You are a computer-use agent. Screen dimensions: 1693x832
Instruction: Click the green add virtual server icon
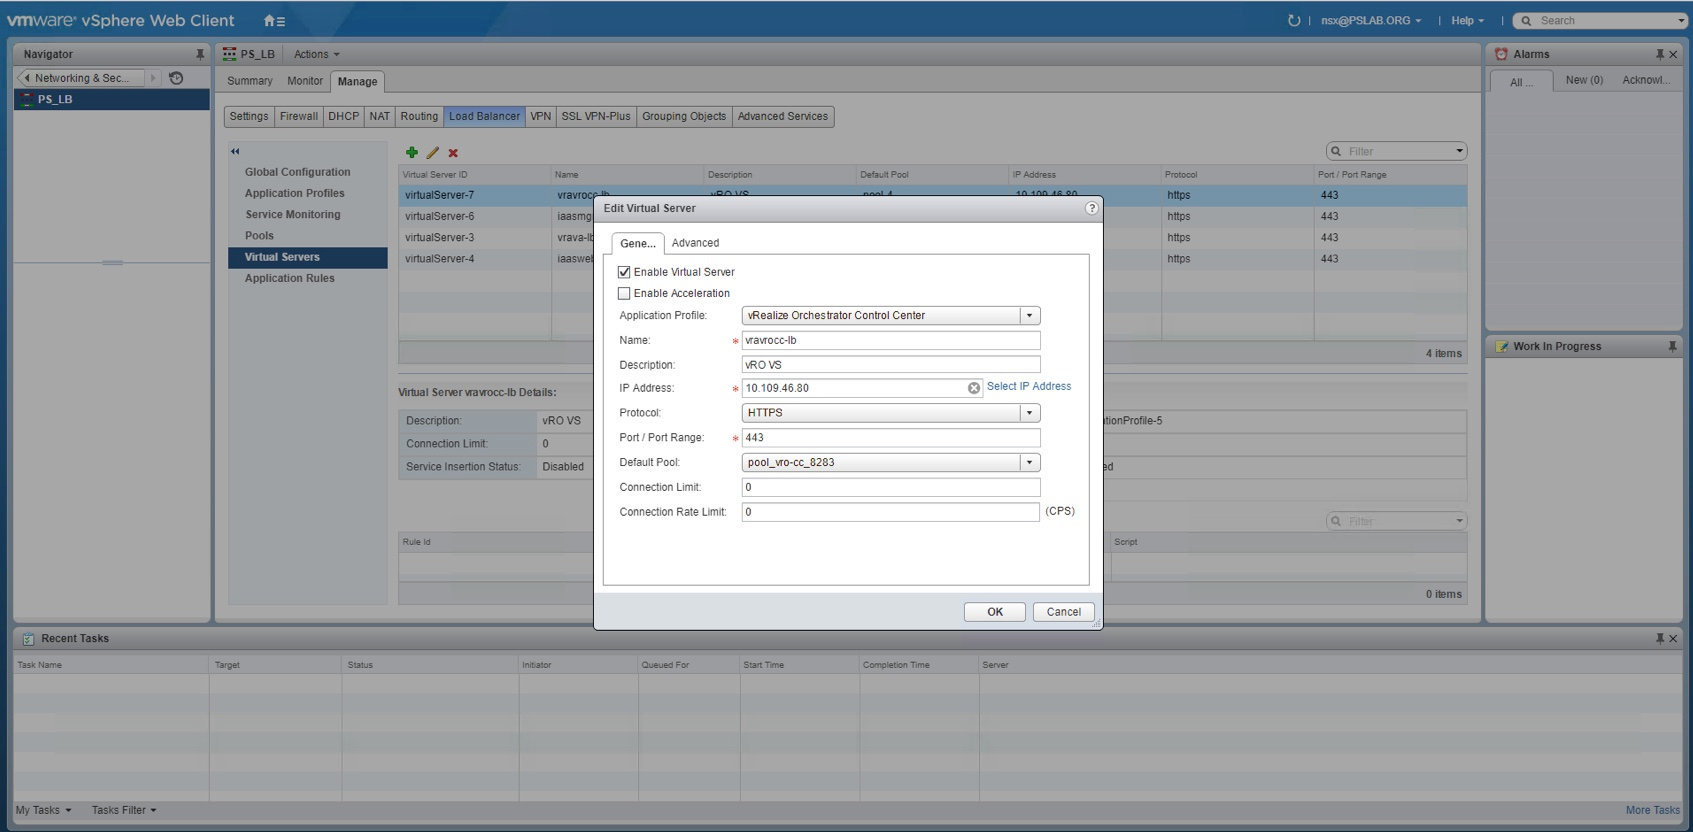click(x=412, y=152)
